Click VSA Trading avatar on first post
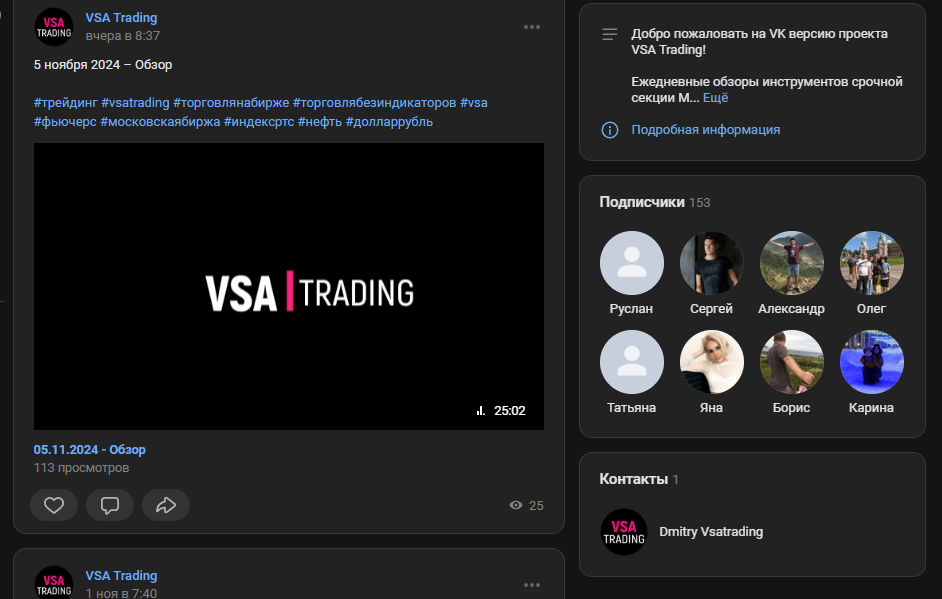 tap(54, 27)
